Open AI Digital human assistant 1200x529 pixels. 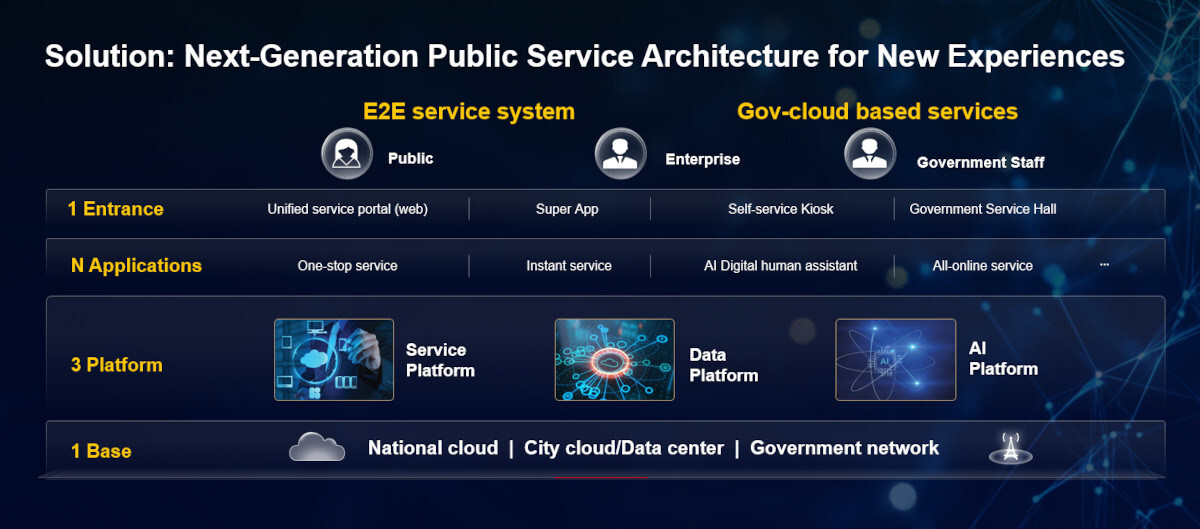(780, 266)
